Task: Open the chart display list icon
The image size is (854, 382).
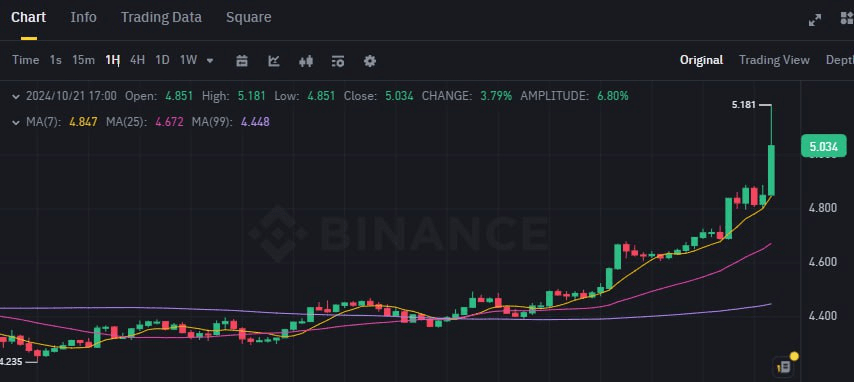Action: [x=338, y=60]
